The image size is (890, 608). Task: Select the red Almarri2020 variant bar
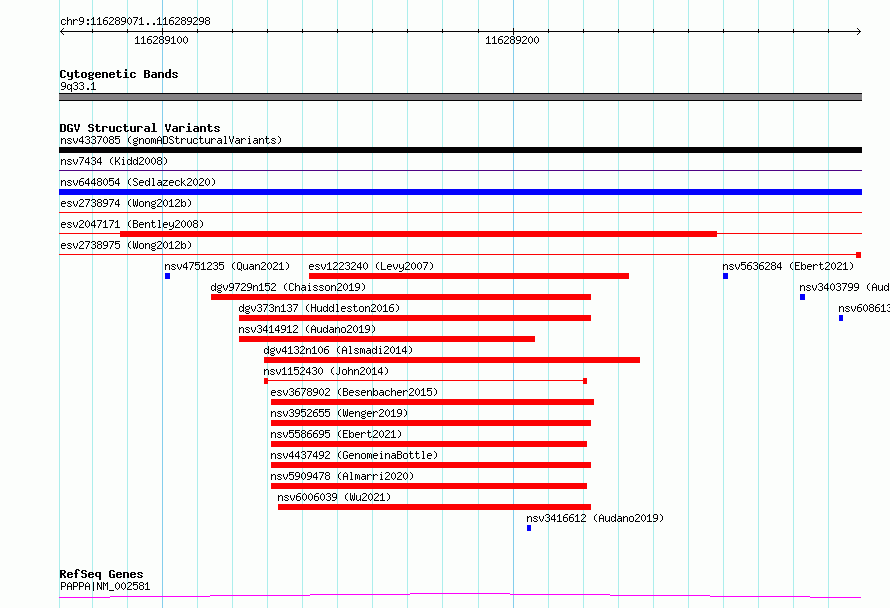pyautogui.click(x=429, y=486)
